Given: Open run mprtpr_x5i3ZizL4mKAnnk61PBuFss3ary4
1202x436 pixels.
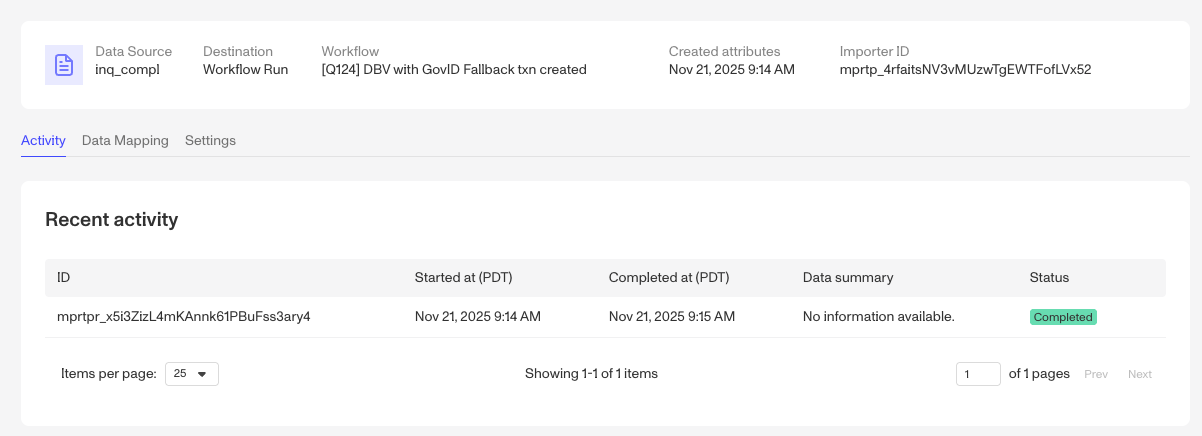Looking at the screenshot, I should pyautogui.click(x=184, y=317).
